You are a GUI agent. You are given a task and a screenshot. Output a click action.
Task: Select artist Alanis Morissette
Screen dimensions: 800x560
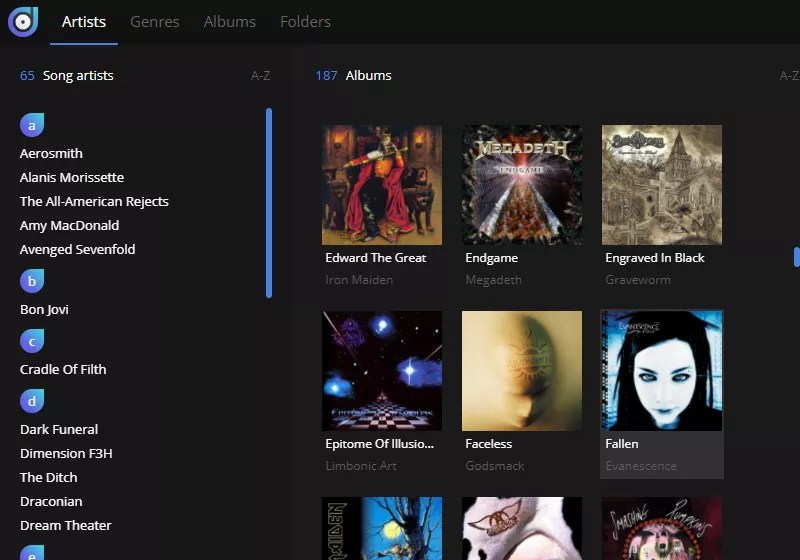pyautogui.click(x=72, y=177)
